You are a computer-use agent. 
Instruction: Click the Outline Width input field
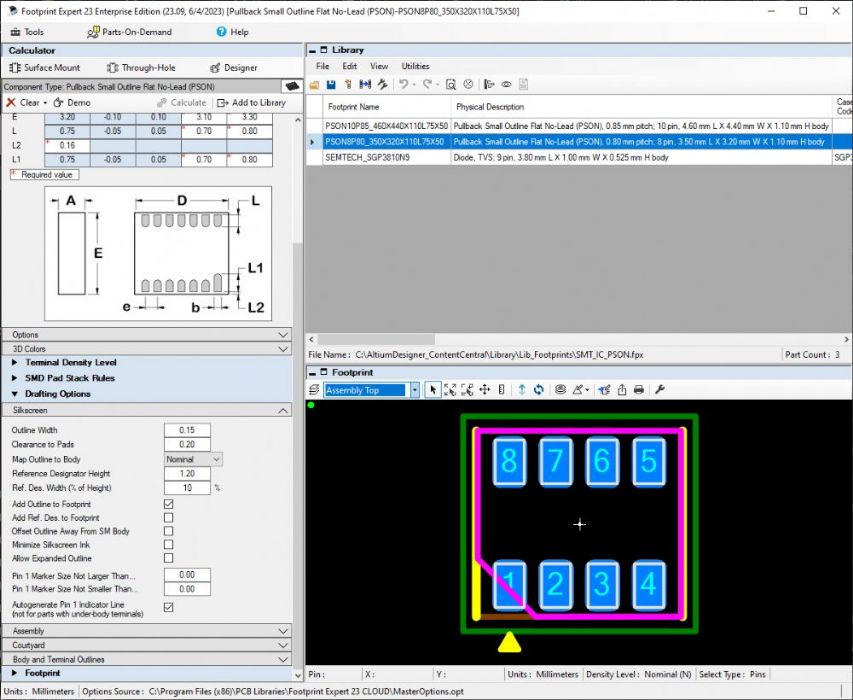(187, 430)
